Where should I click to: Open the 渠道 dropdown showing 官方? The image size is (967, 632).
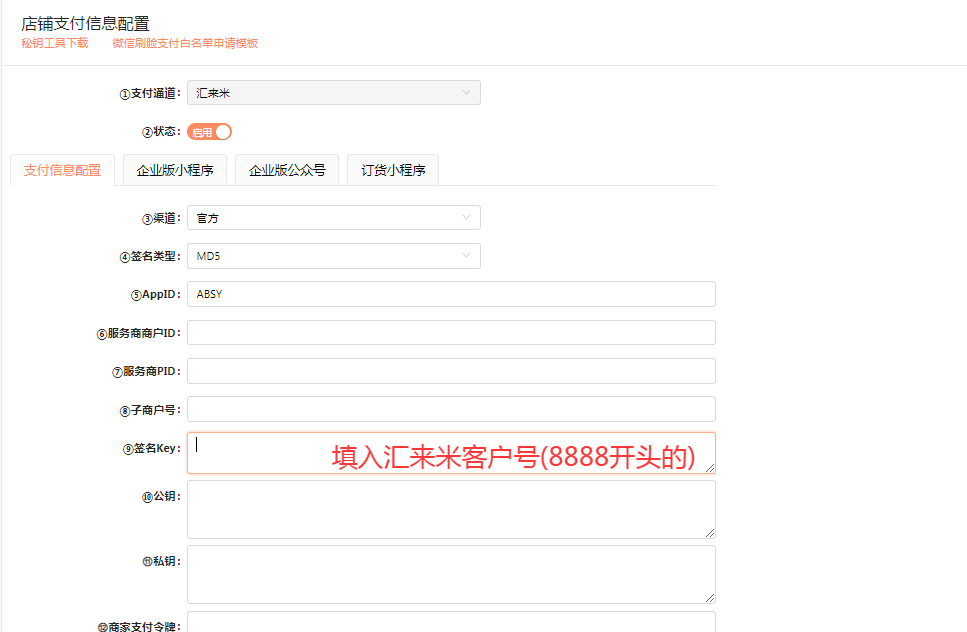click(333, 218)
